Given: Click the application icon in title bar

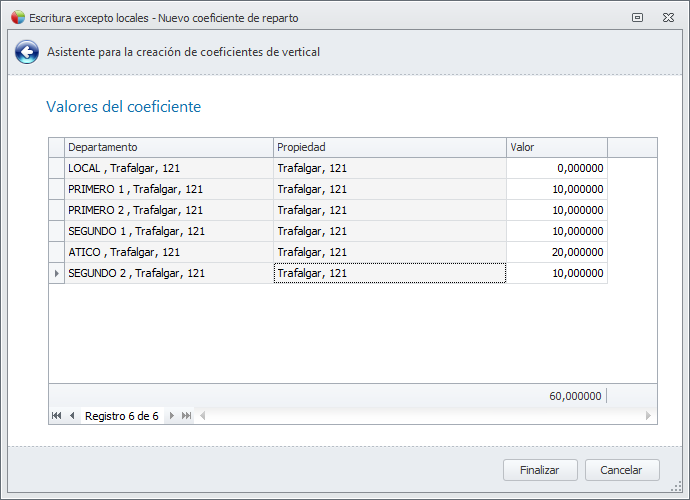Looking at the screenshot, I should pos(17,17).
